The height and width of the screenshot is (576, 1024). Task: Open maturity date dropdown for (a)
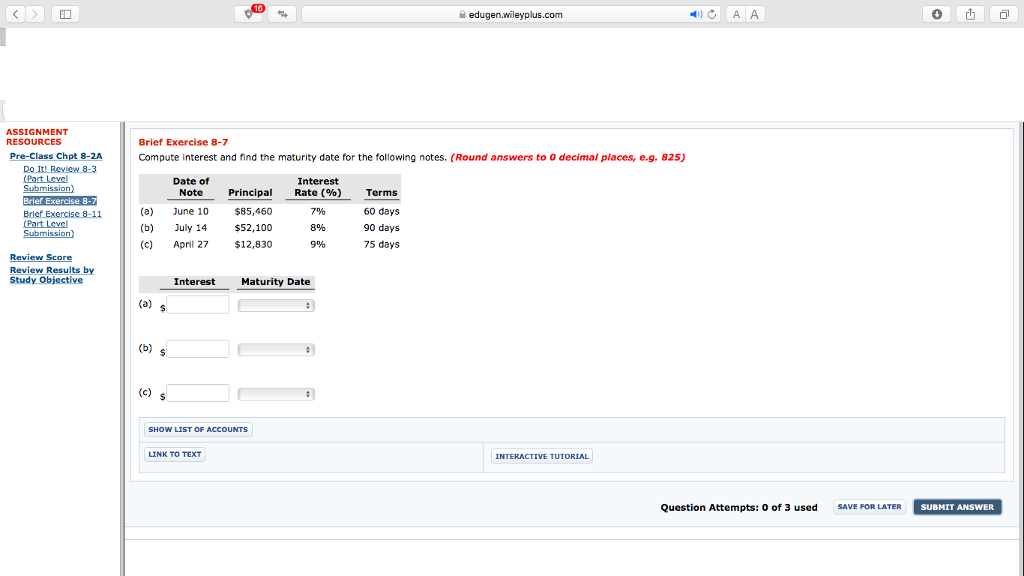coord(276,306)
